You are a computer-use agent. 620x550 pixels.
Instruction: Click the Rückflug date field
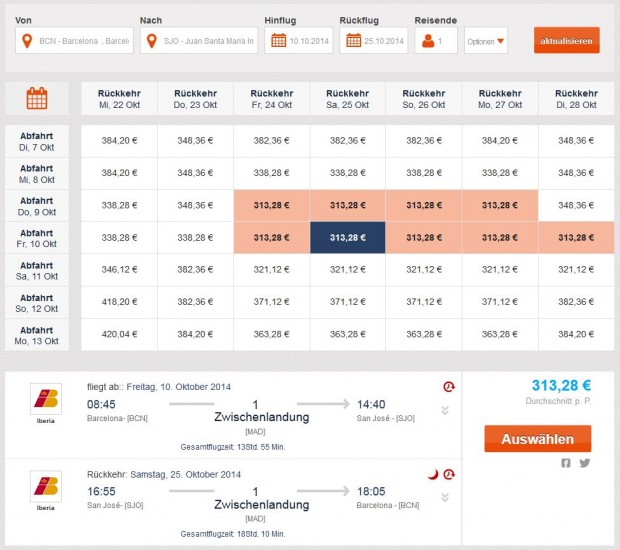click(x=374, y=41)
